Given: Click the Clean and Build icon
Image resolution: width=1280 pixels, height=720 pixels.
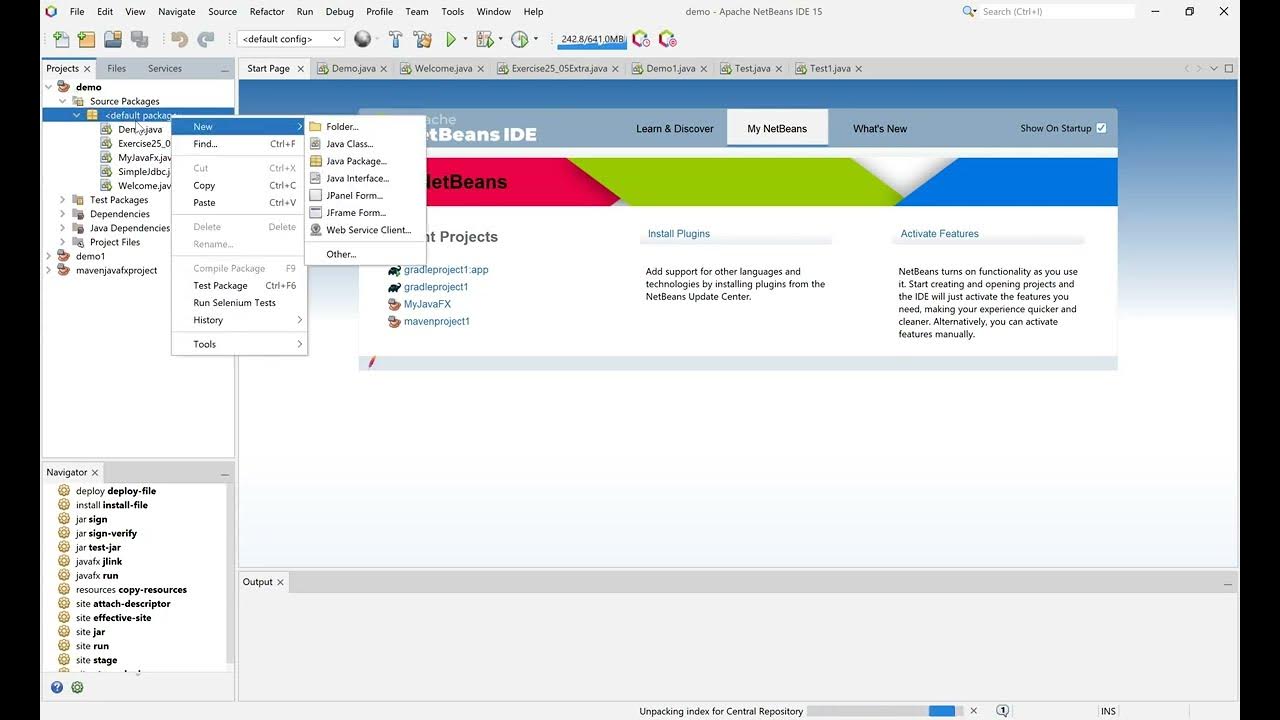Looking at the screenshot, I should point(422,39).
